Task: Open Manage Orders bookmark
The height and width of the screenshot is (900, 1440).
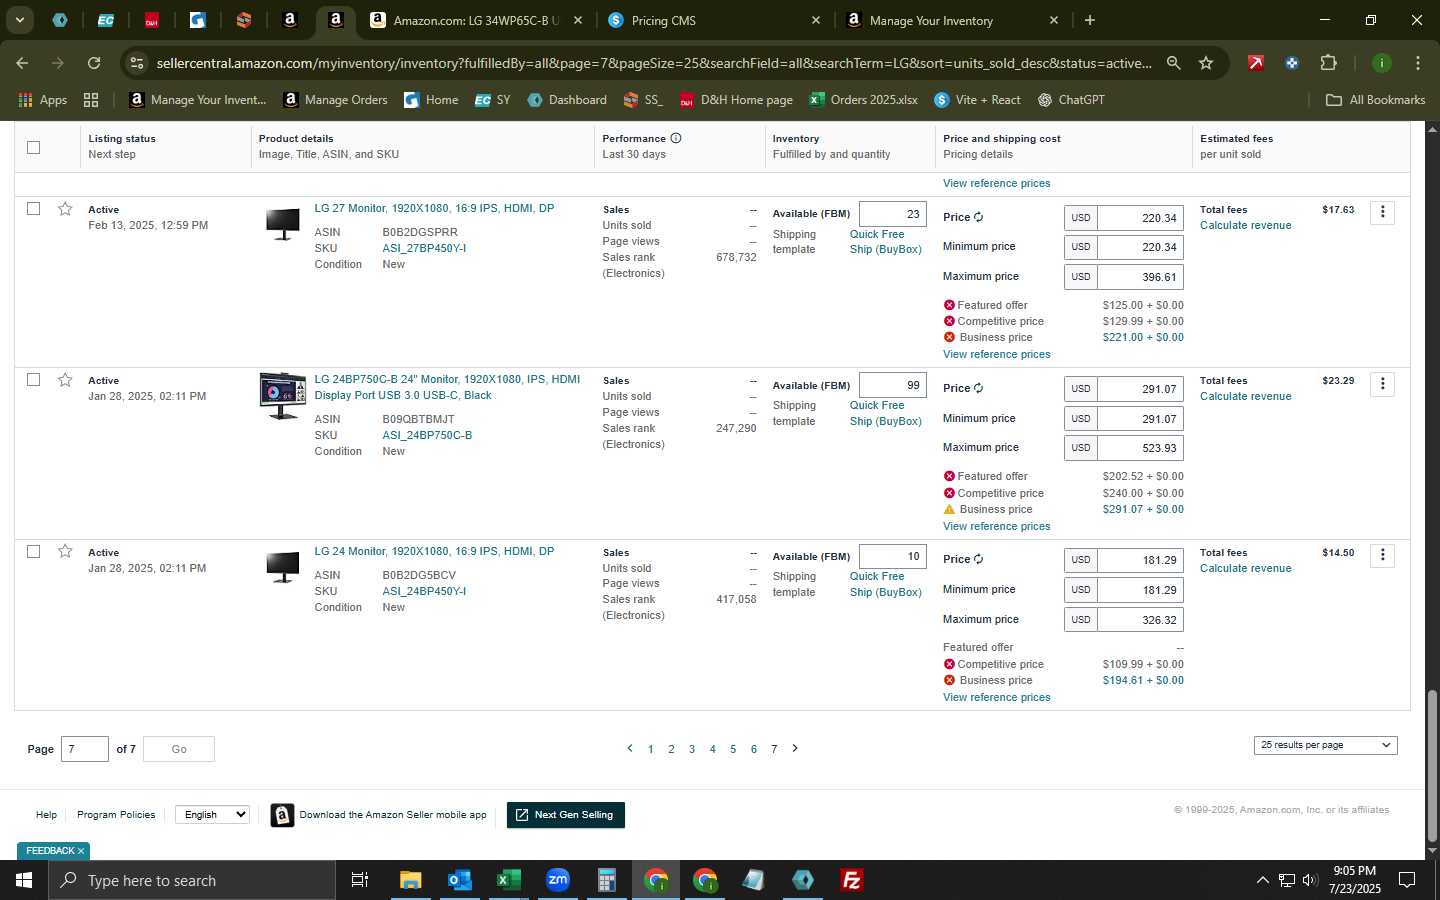Action: coord(335,100)
